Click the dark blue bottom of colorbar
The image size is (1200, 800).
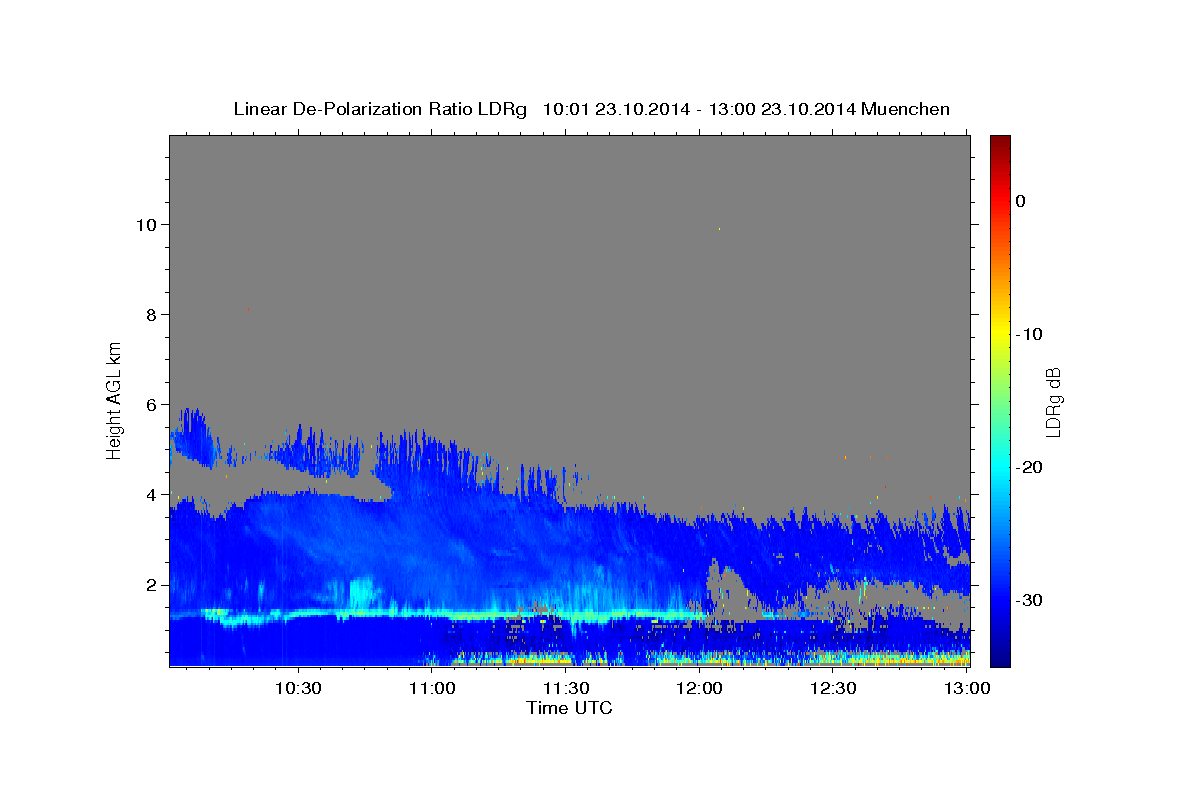[1000, 655]
